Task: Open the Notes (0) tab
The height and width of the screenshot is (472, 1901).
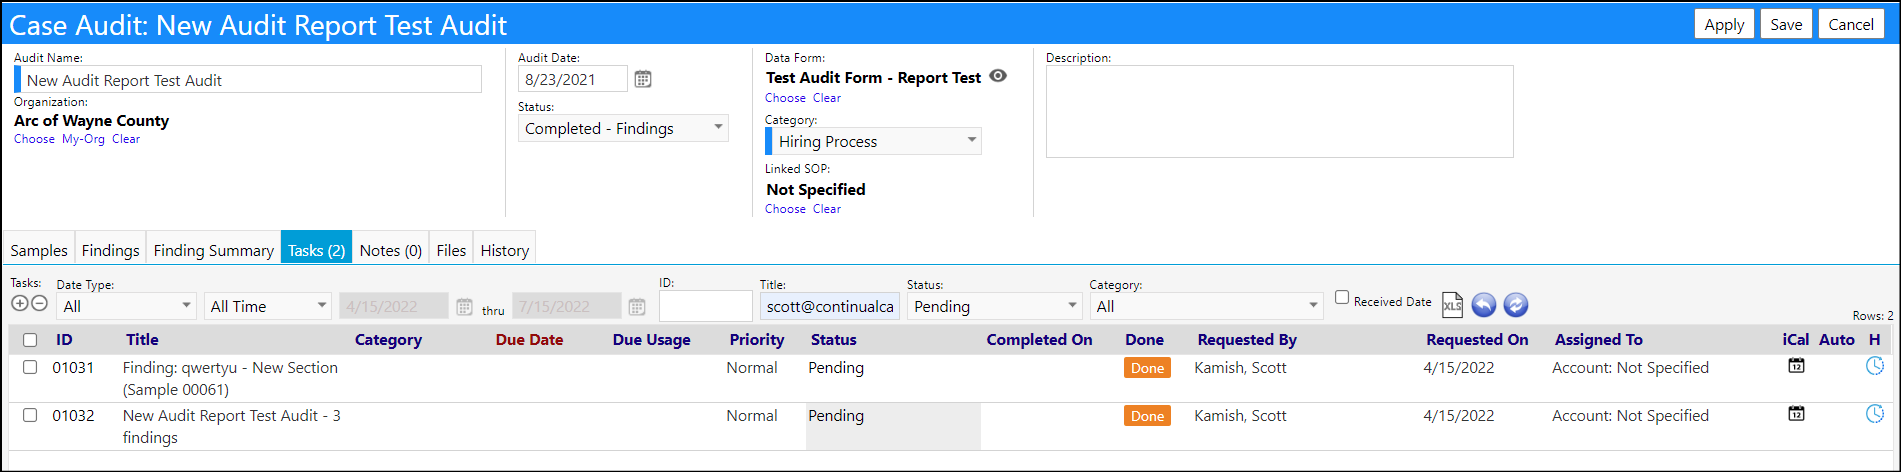Action: pyautogui.click(x=391, y=250)
